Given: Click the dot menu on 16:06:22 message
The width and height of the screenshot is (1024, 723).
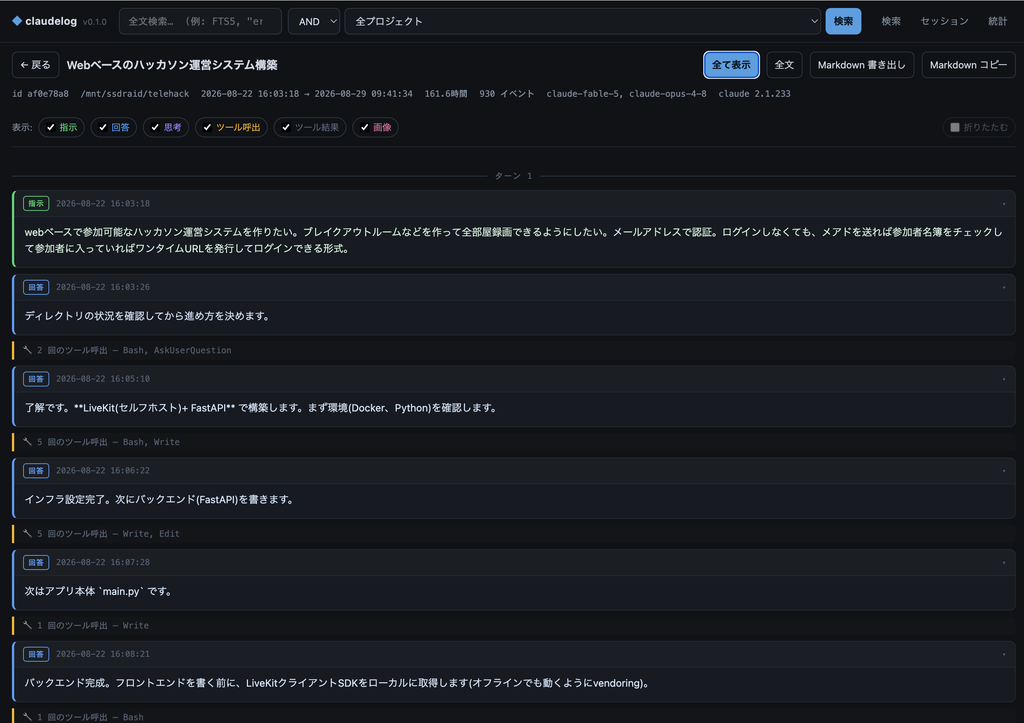Looking at the screenshot, I should click(1004, 471).
